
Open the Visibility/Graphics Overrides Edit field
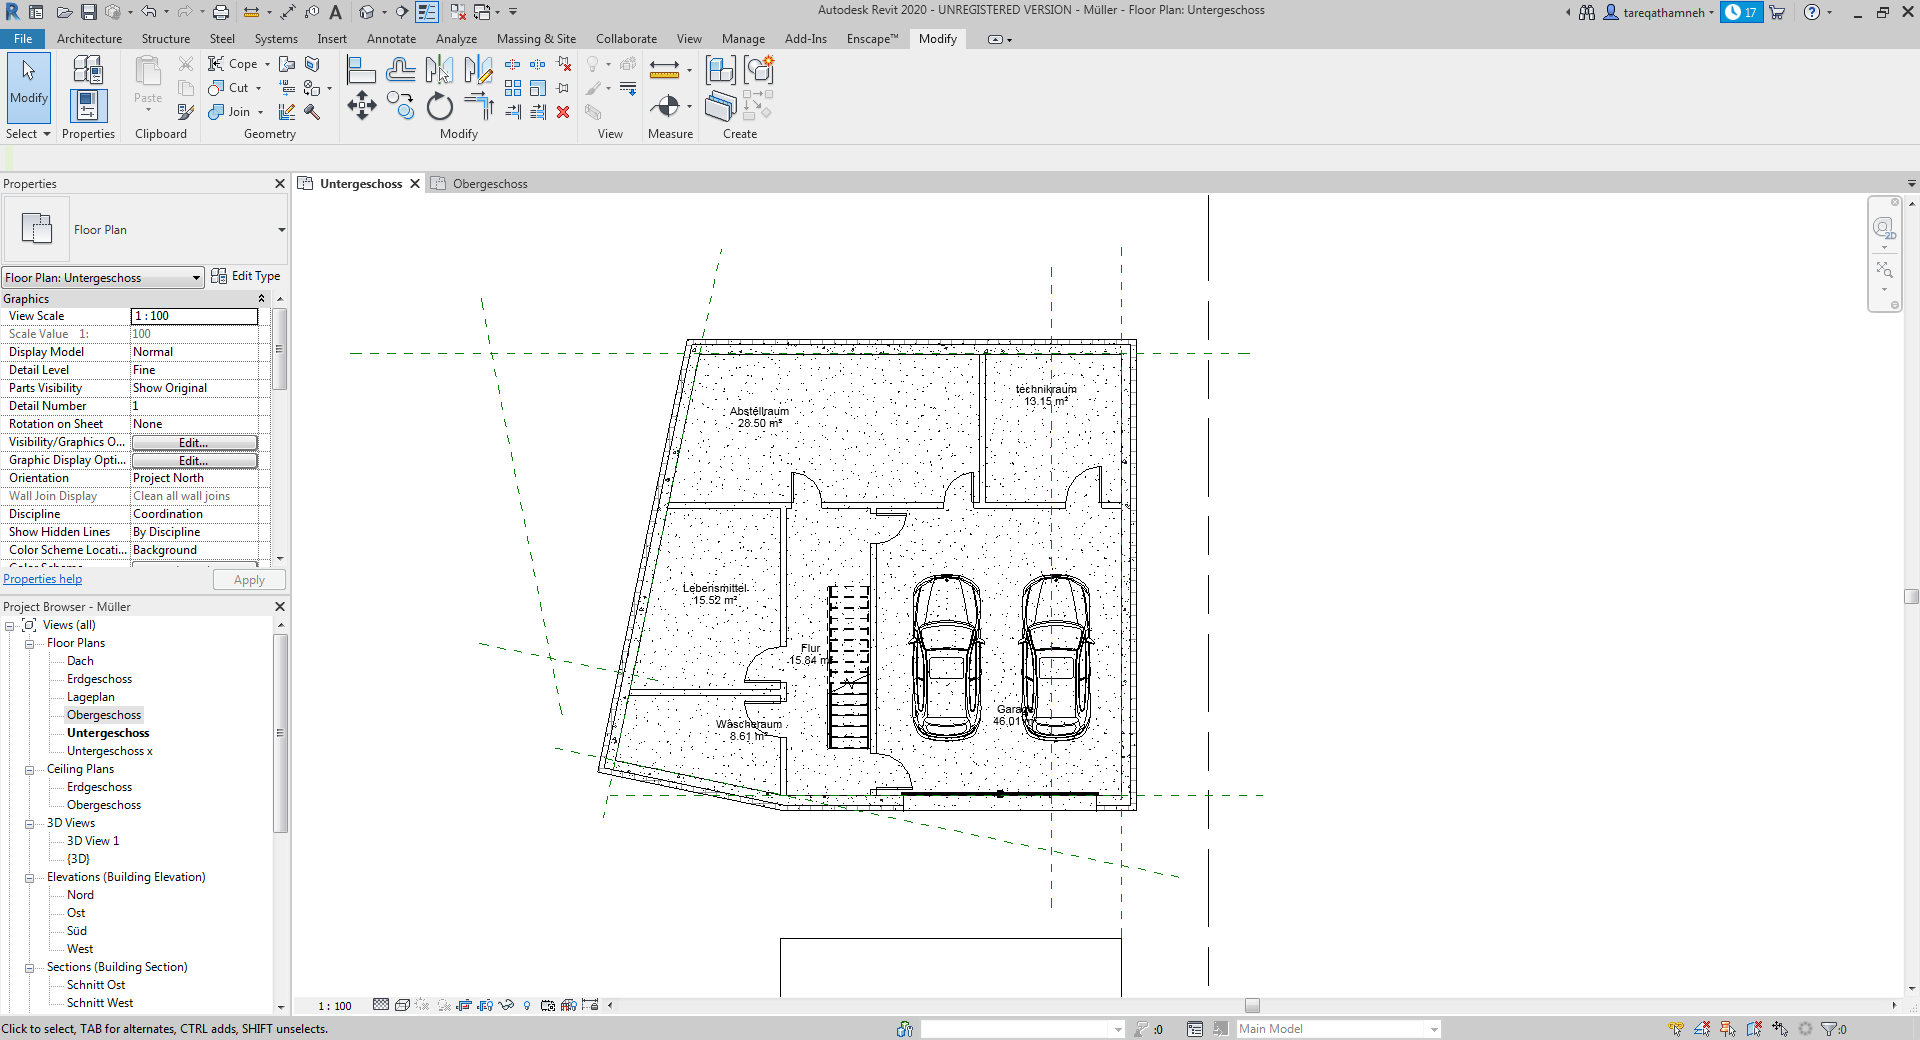click(x=195, y=442)
